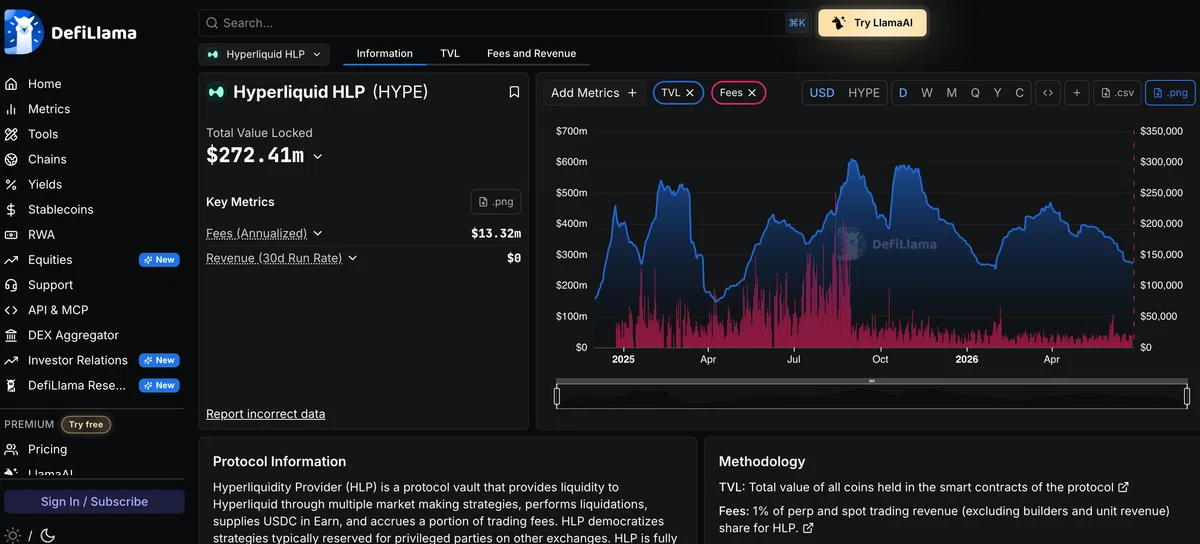
Task: Open Pricing people icon
Action: [12, 450]
